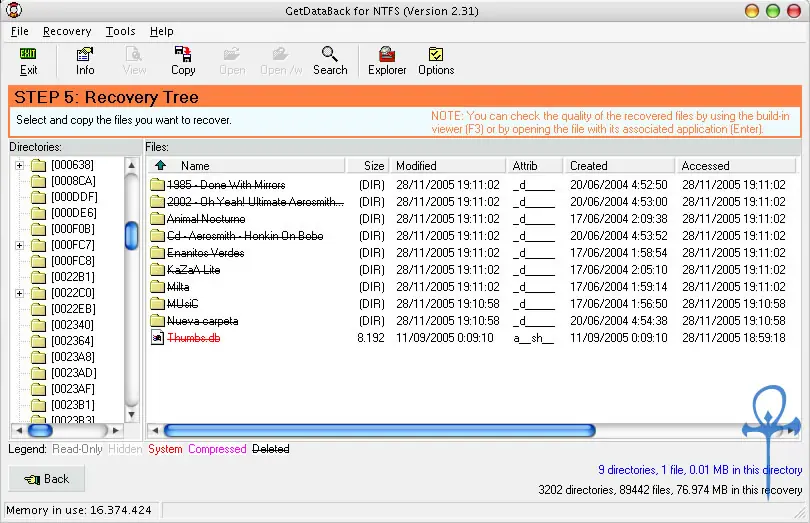Sort files by the Name column header

[x=247, y=166]
